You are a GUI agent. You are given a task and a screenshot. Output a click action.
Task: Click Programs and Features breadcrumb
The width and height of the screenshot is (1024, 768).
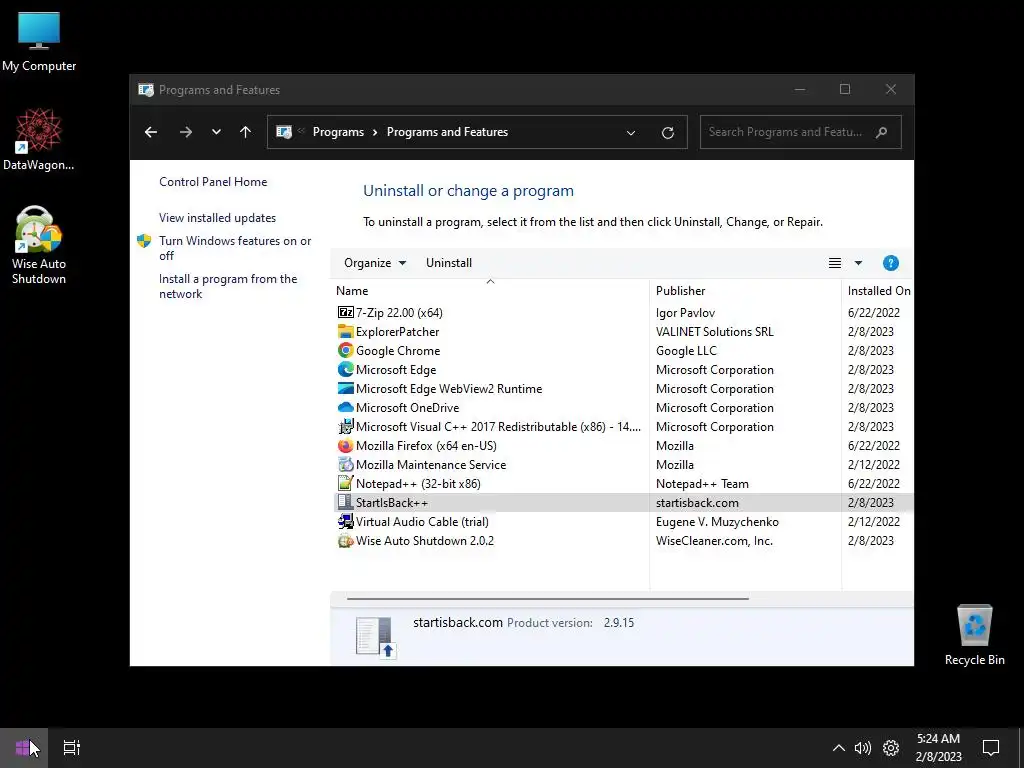(x=447, y=132)
